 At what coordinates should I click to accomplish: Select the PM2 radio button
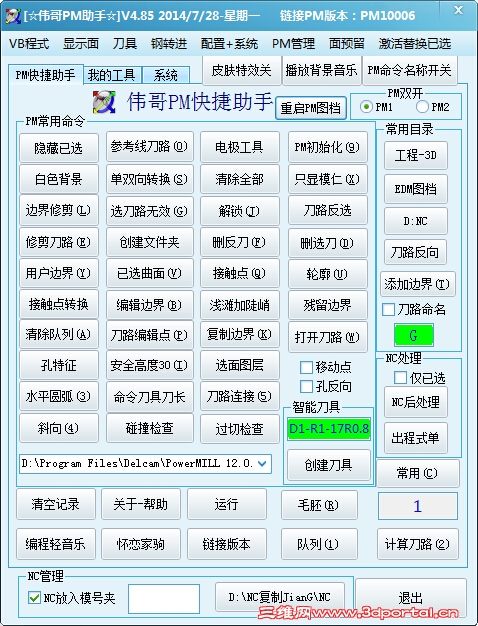tap(422, 107)
